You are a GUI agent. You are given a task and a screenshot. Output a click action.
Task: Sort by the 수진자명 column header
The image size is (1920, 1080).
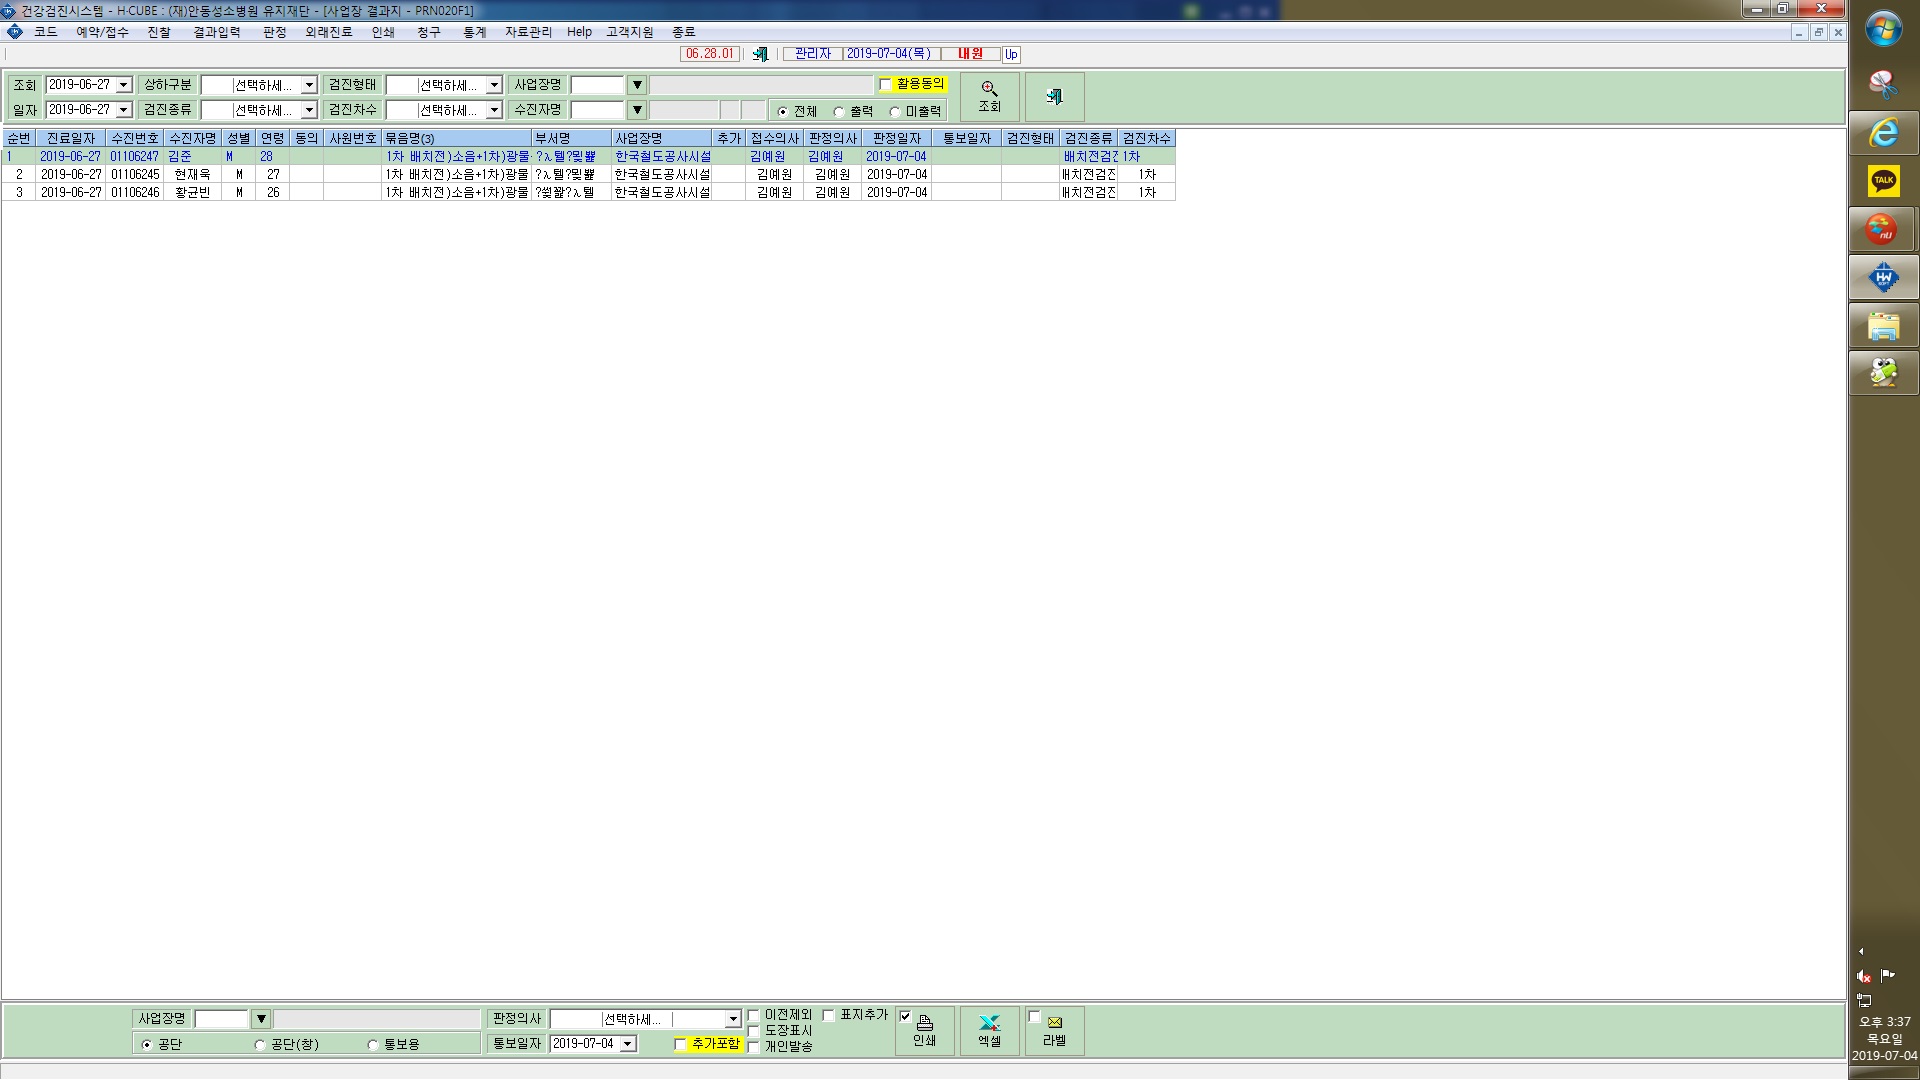(193, 138)
